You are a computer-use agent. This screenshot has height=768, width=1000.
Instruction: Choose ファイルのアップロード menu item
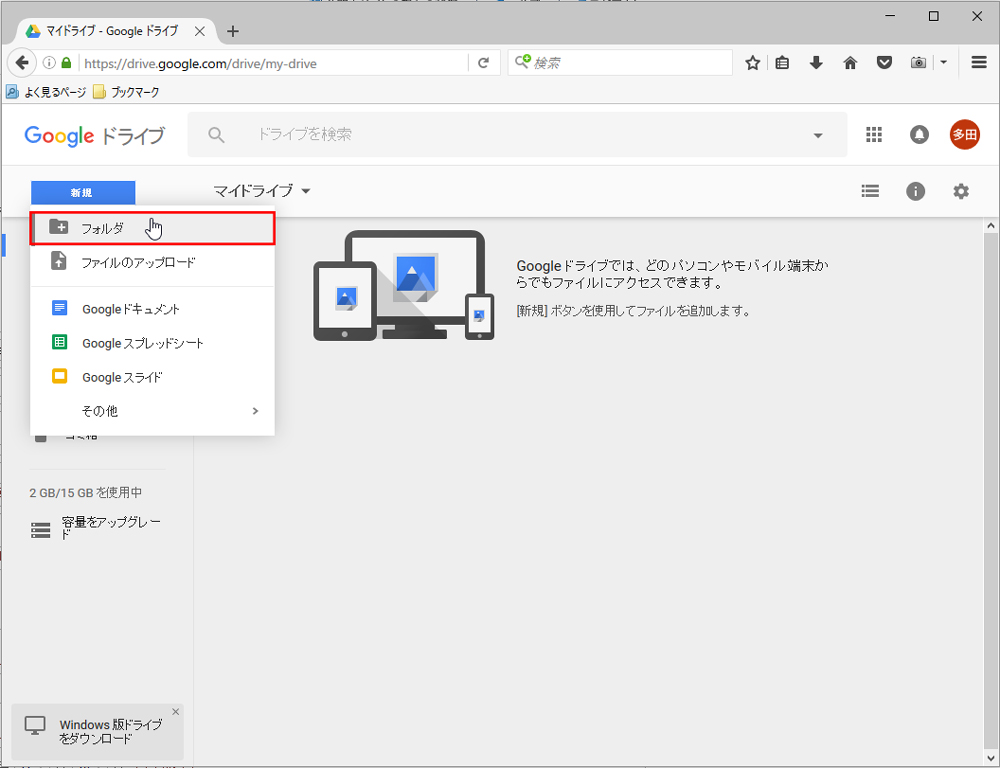click(x=153, y=262)
